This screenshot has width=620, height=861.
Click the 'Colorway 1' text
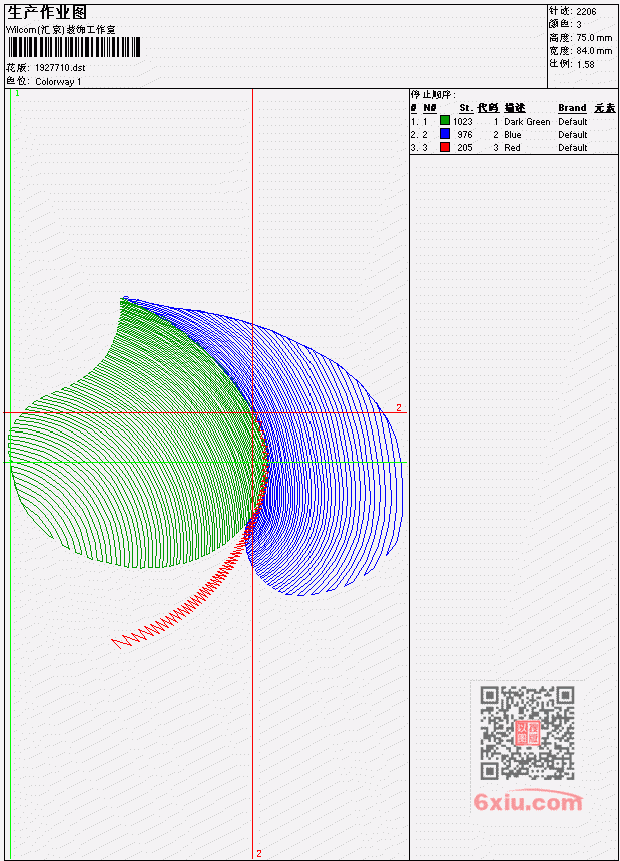pyautogui.click(x=58, y=81)
